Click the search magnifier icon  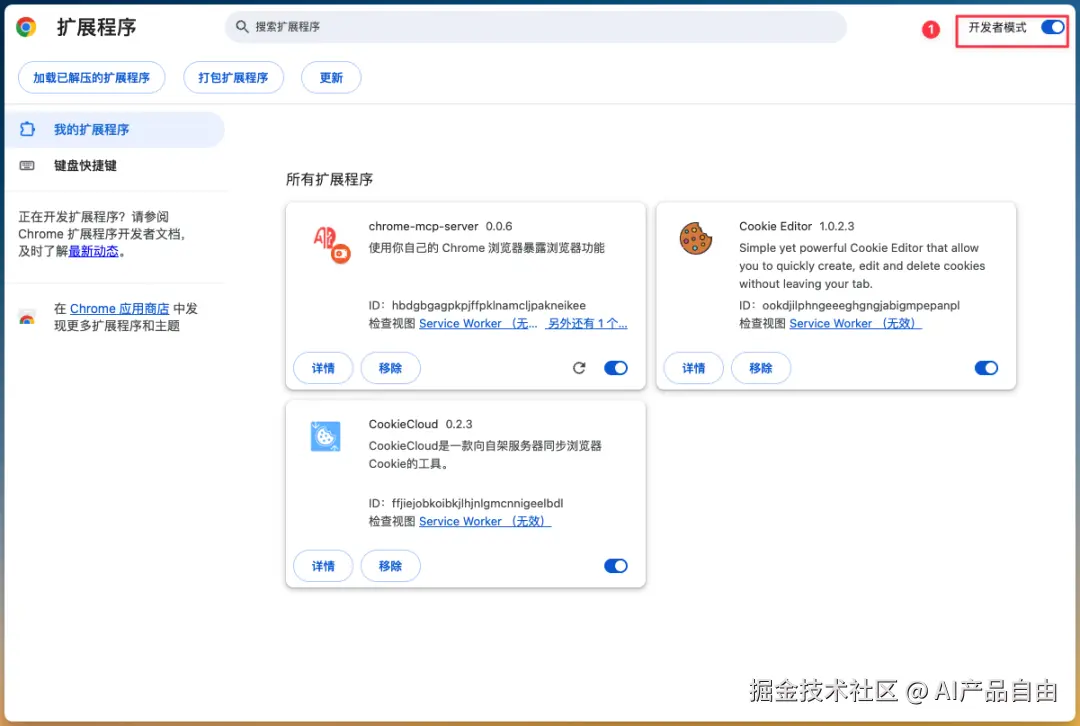coord(242,27)
